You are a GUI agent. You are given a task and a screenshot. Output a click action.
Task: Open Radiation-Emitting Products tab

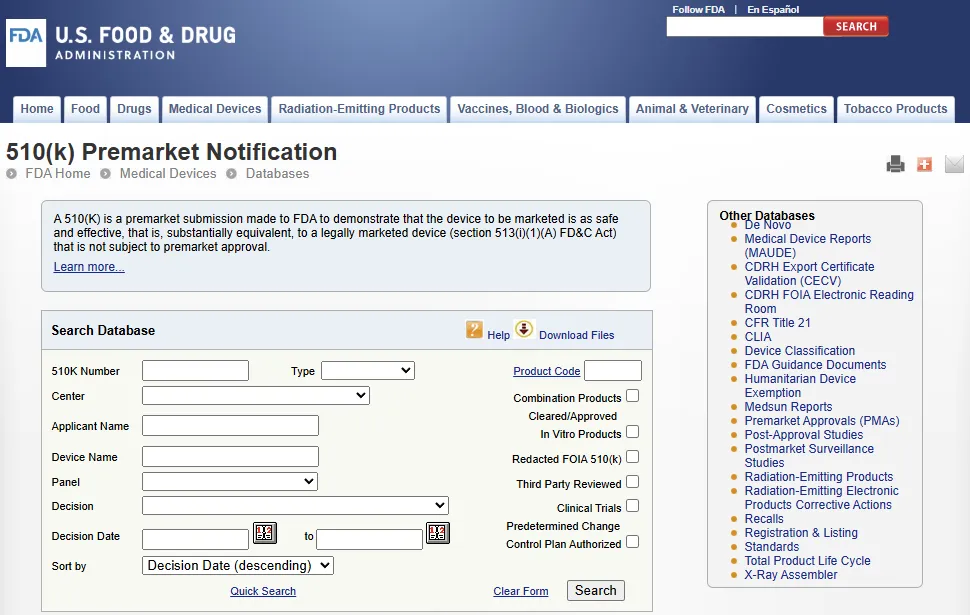(x=359, y=109)
